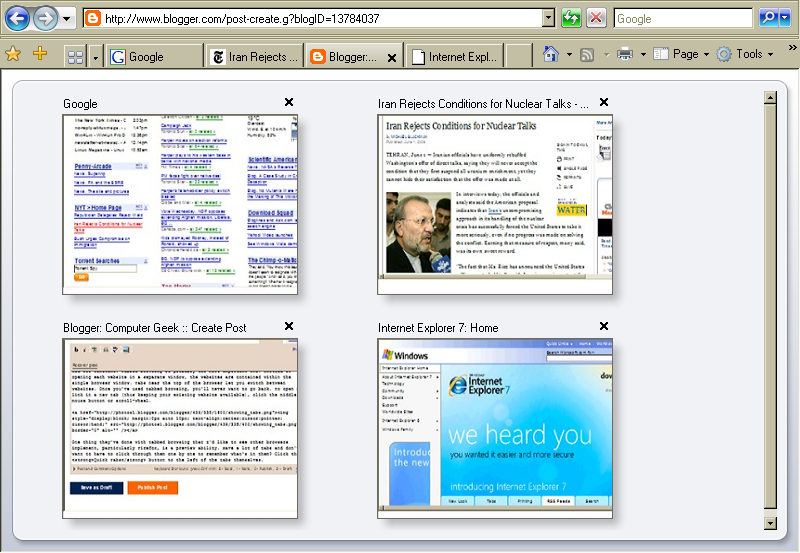Viewport: 800px width, 553px height.
Task: Click the Blogger icon in the address bar
Action: click(93, 19)
